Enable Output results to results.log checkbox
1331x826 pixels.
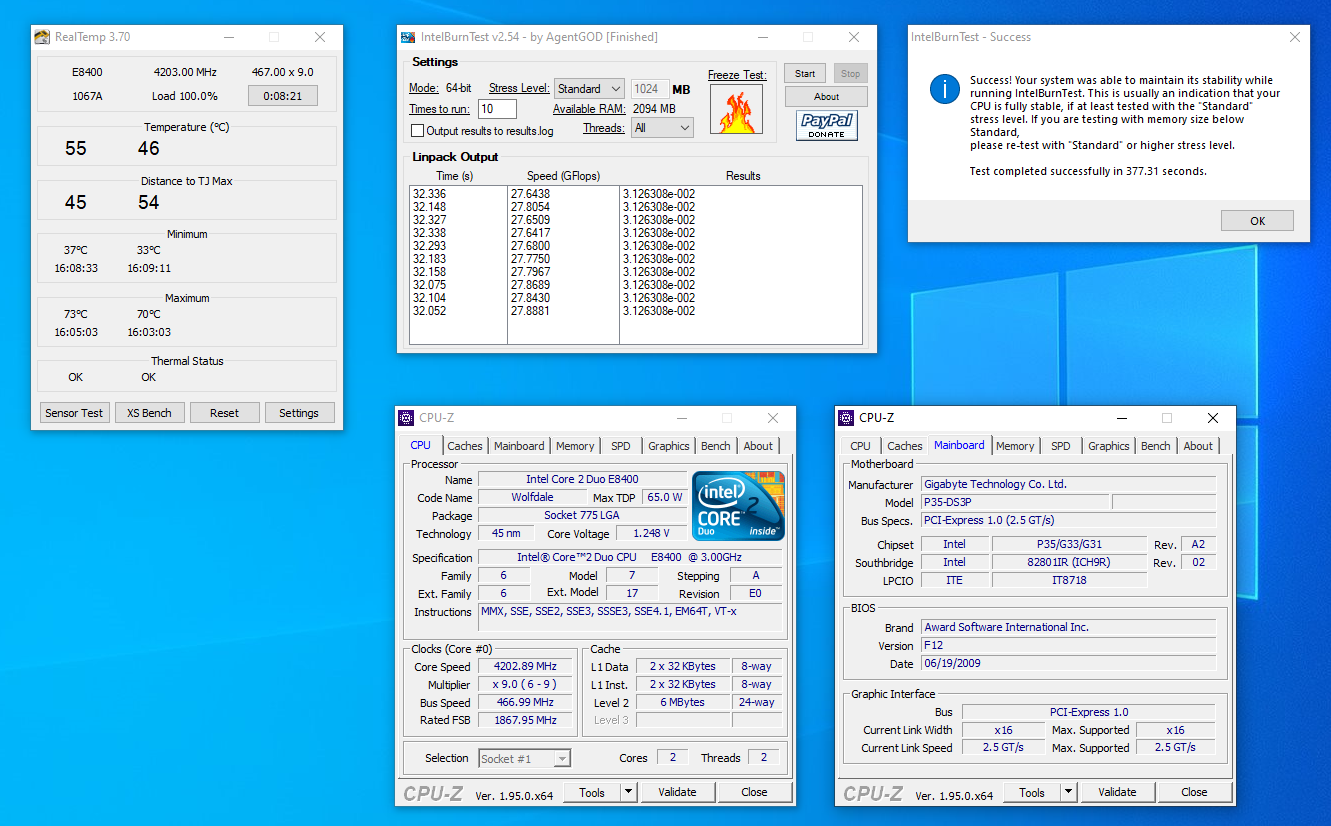417,131
